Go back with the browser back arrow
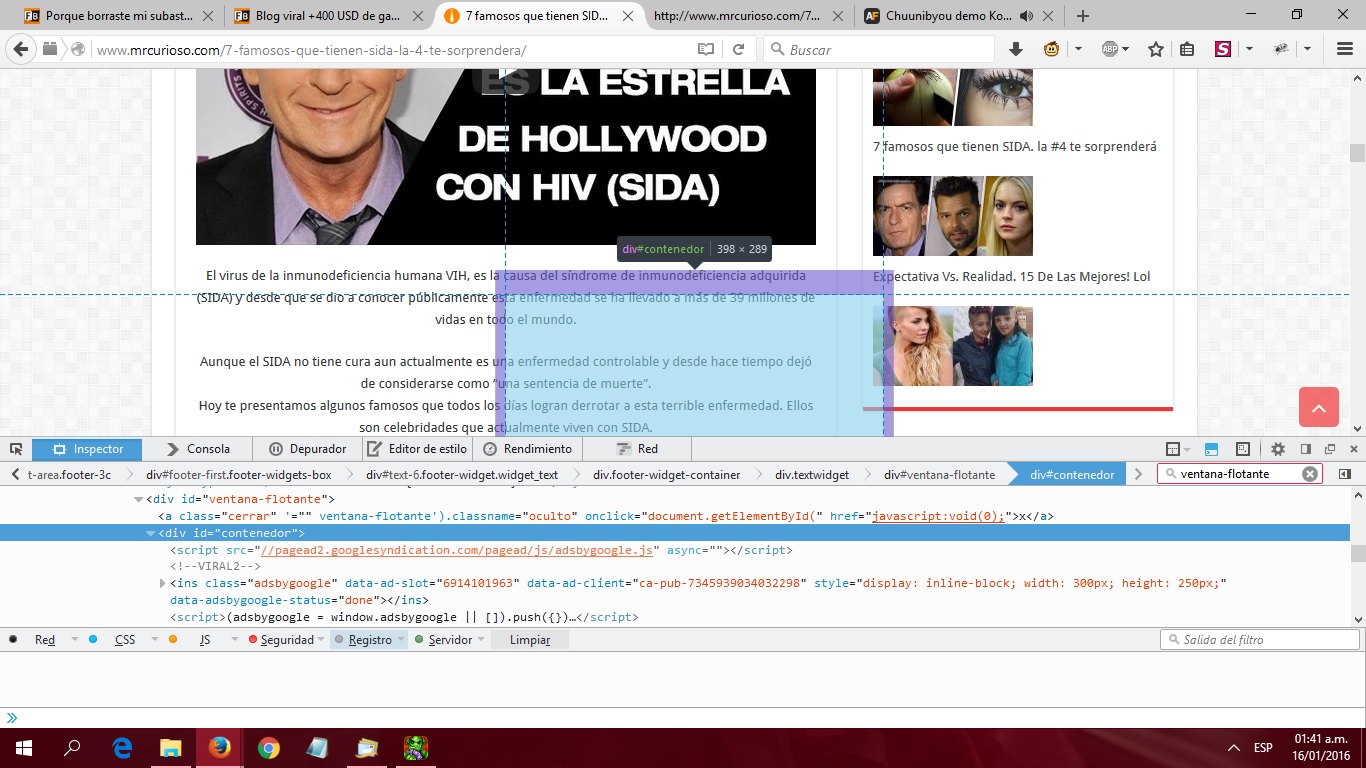The height and width of the screenshot is (768, 1366). click(18, 49)
